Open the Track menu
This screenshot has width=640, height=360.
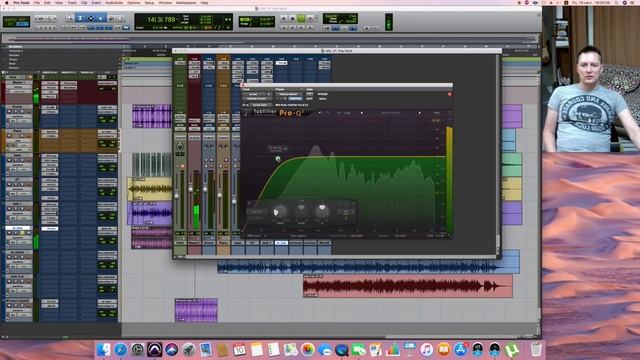72,2
